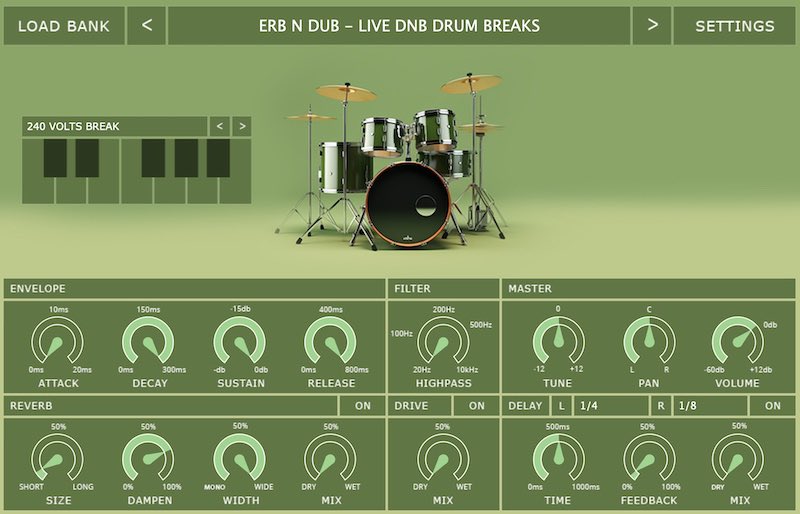This screenshot has height=514, width=800.
Task: Click the 400ms release value
Action: (x=331, y=309)
